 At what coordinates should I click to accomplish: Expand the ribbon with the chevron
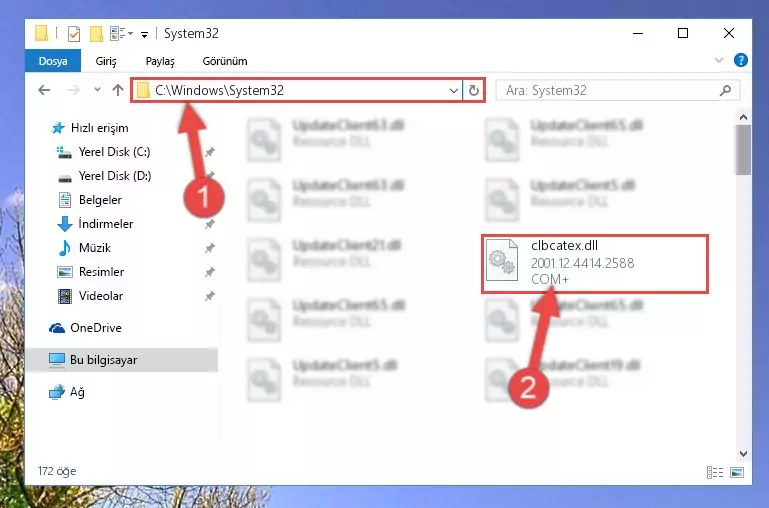click(x=719, y=60)
